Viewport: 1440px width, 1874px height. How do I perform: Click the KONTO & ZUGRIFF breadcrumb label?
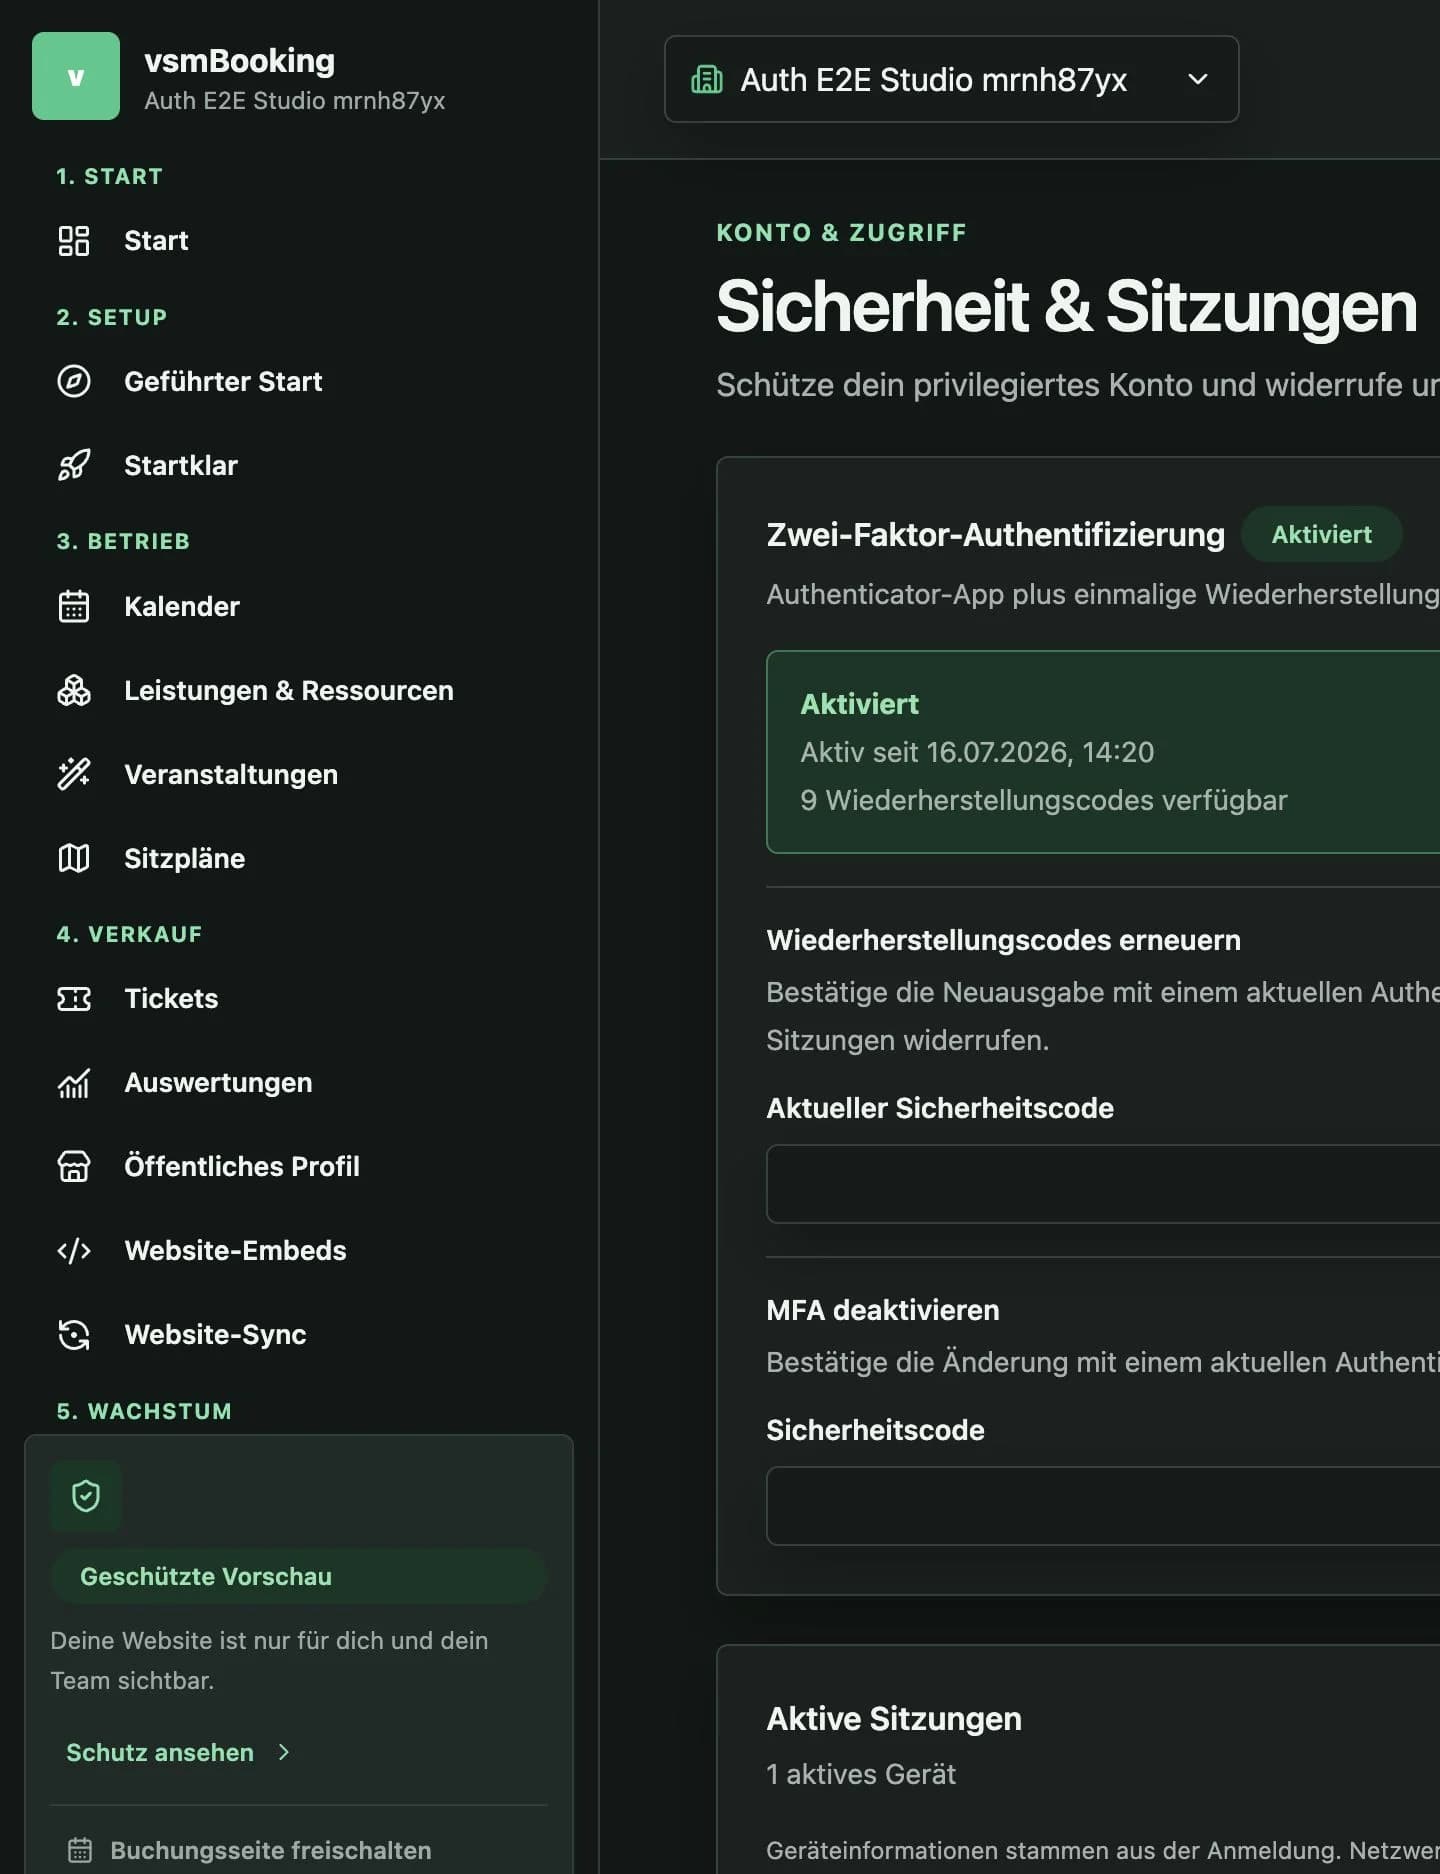pyautogui.click(x=842, y=232)
